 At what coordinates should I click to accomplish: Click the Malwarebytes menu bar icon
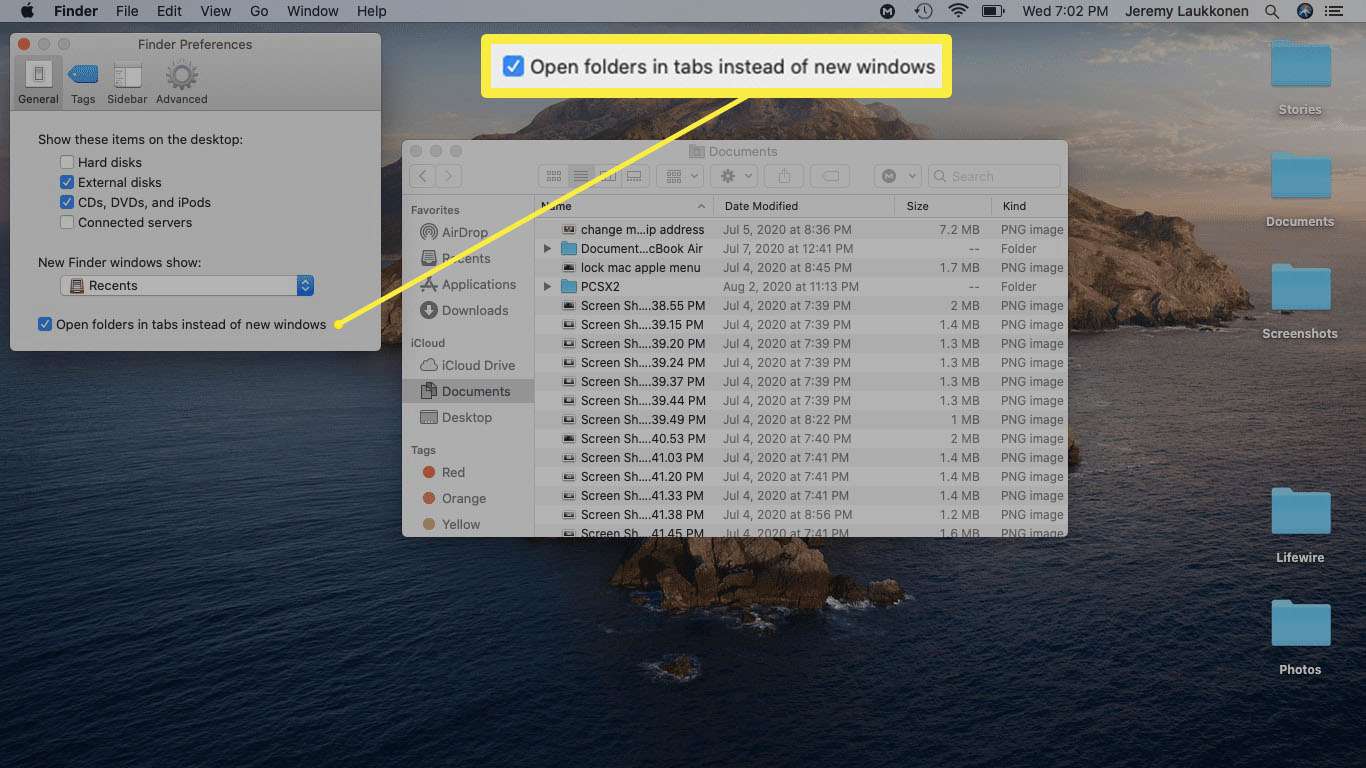pyautogui.click(x=888, y=11)
